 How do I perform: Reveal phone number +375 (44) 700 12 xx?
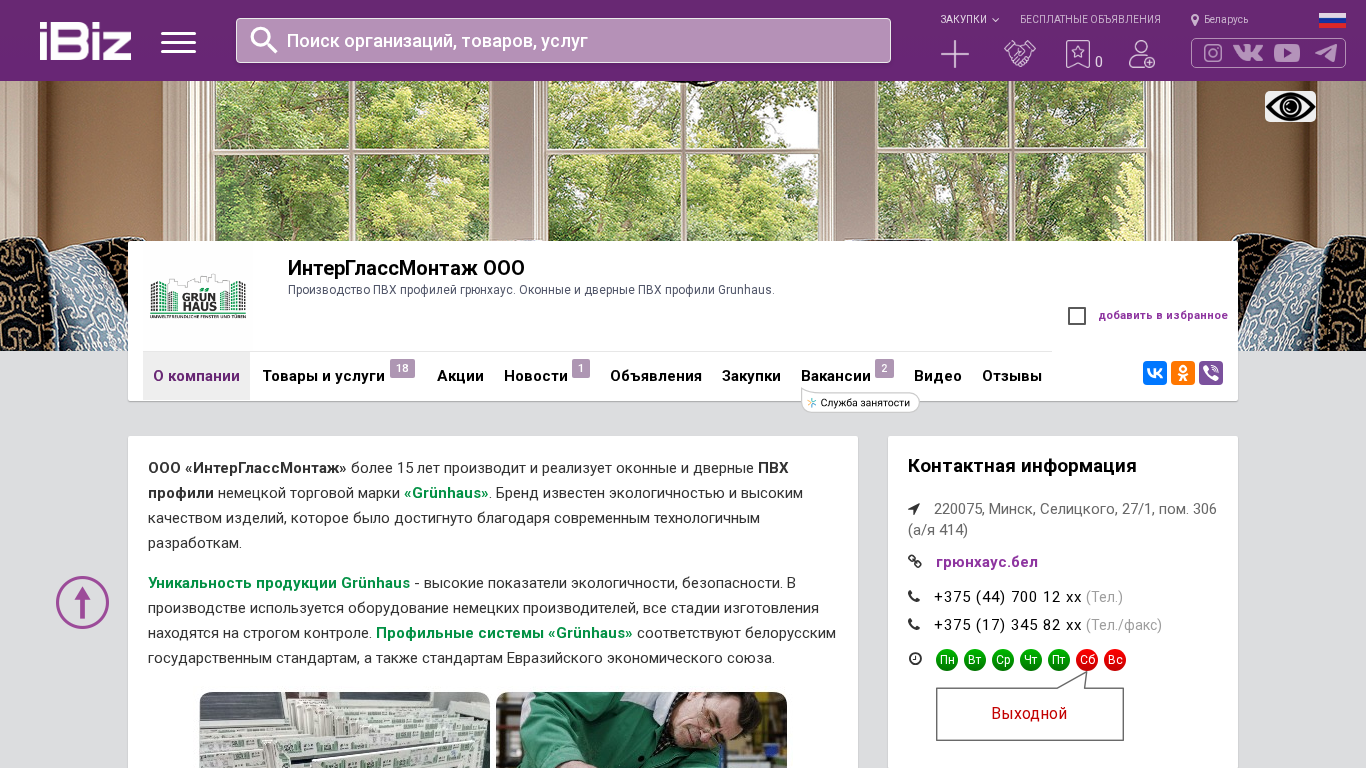tap(1008, 597)
